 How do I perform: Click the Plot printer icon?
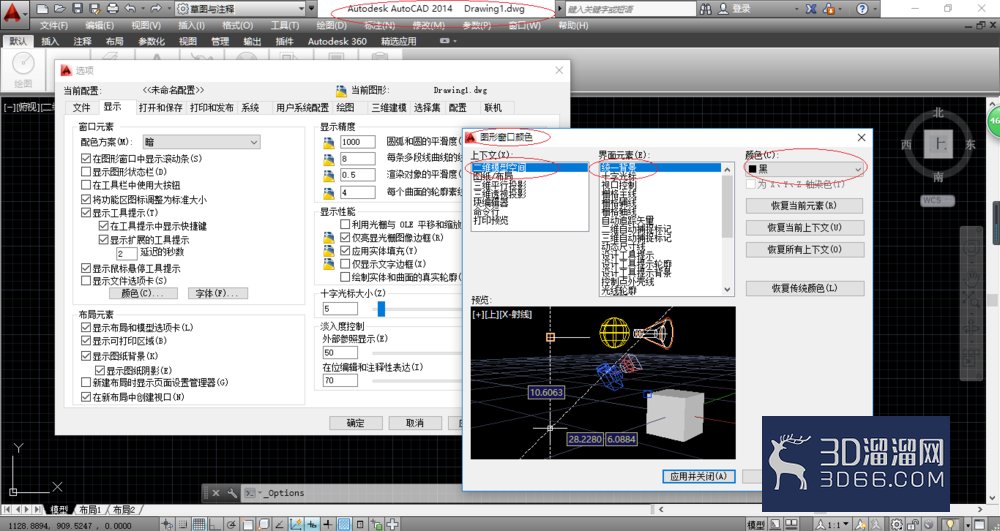pos(113,9)
